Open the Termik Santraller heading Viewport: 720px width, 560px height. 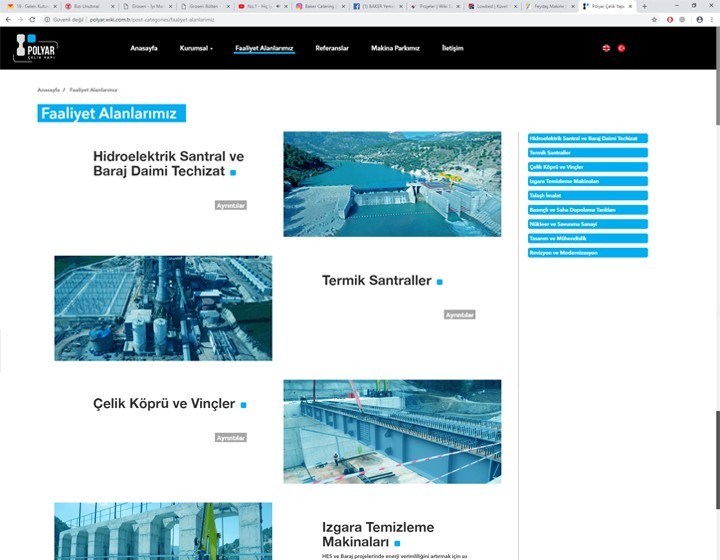tap(377, 280)
